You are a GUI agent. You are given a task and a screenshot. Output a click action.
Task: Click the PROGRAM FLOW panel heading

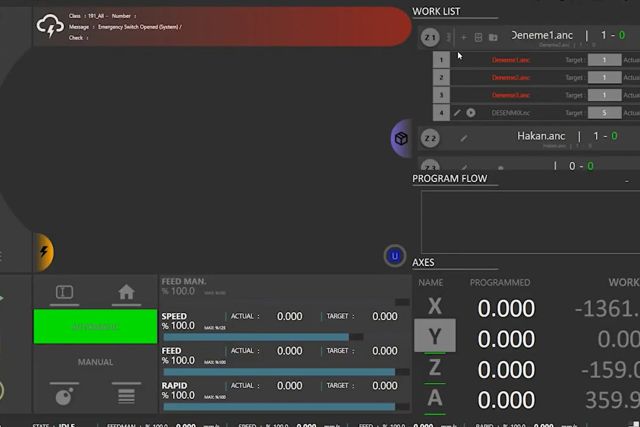449,179
